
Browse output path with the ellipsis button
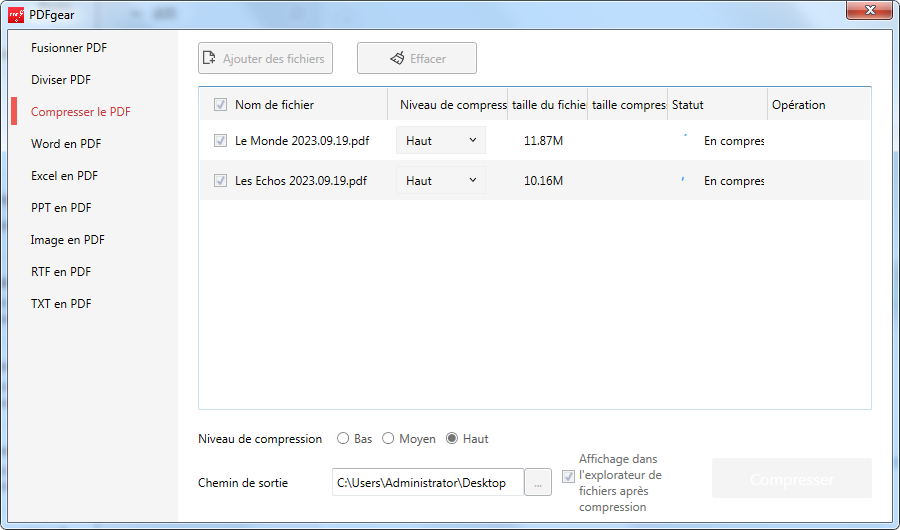538,482
